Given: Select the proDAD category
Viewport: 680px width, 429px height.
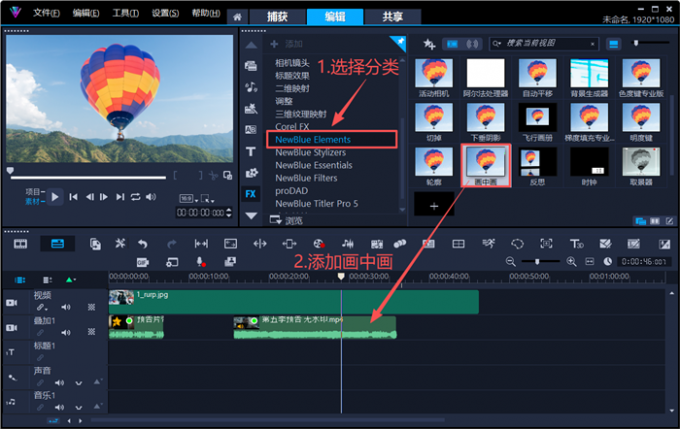Looking at the screenshot, I should point(291,191).
